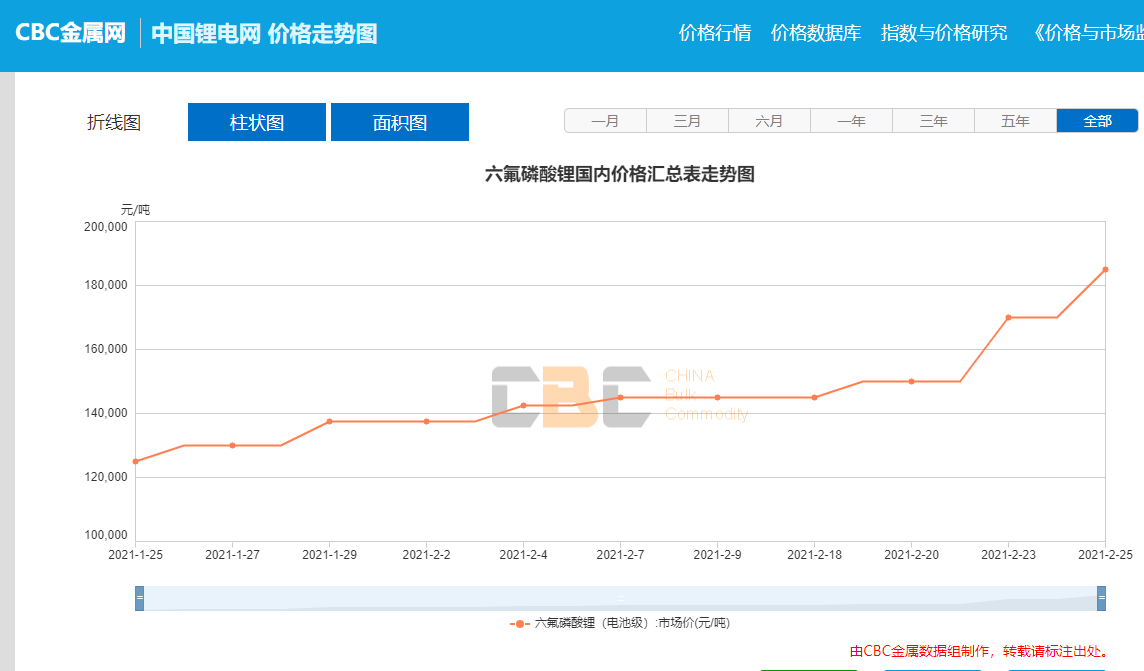Select the 一月 time range
The height and width of the screenshot is (671, 1144).
(x=606, y=120)
